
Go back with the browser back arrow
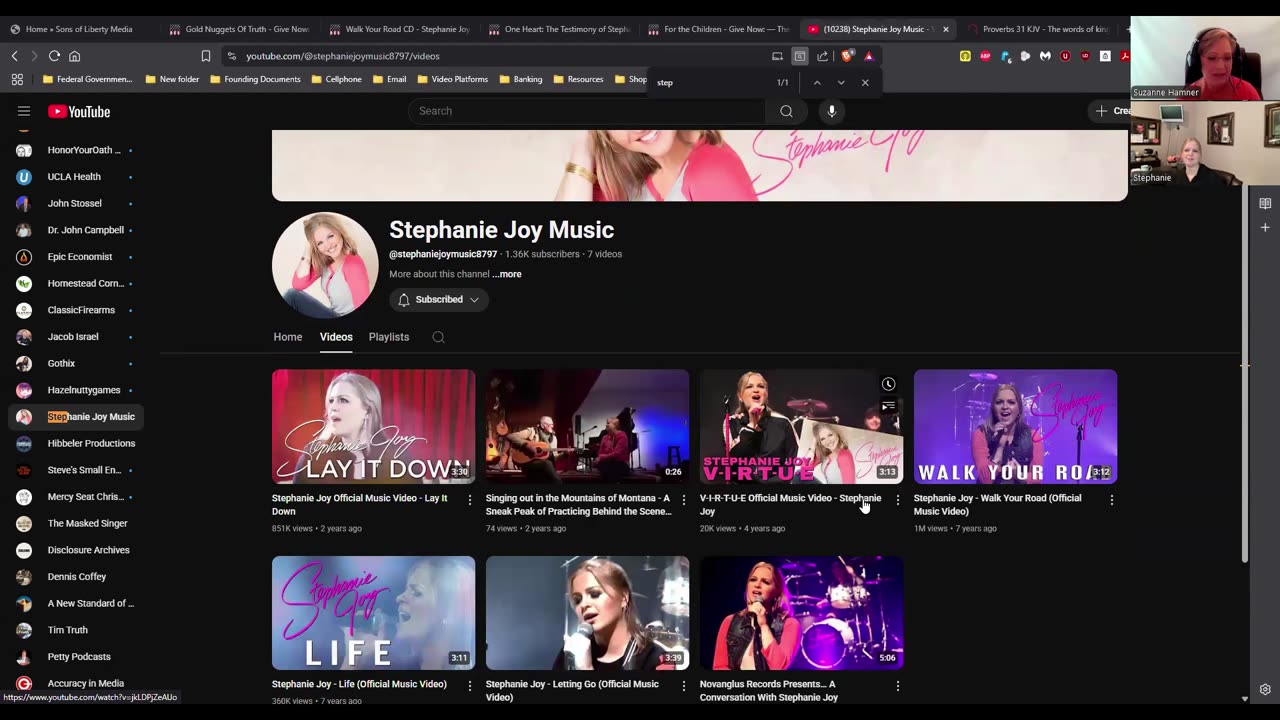14,56
